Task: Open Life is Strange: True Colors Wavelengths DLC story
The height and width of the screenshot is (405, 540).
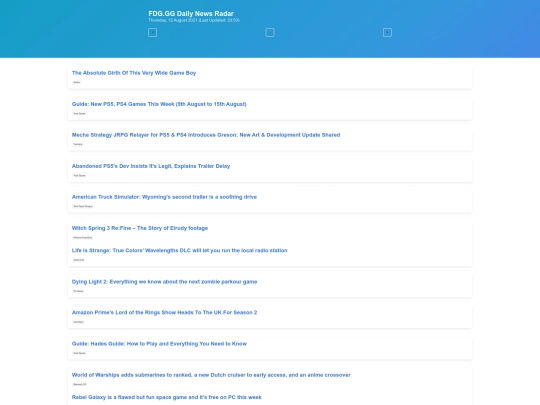Action: (179, 250)
